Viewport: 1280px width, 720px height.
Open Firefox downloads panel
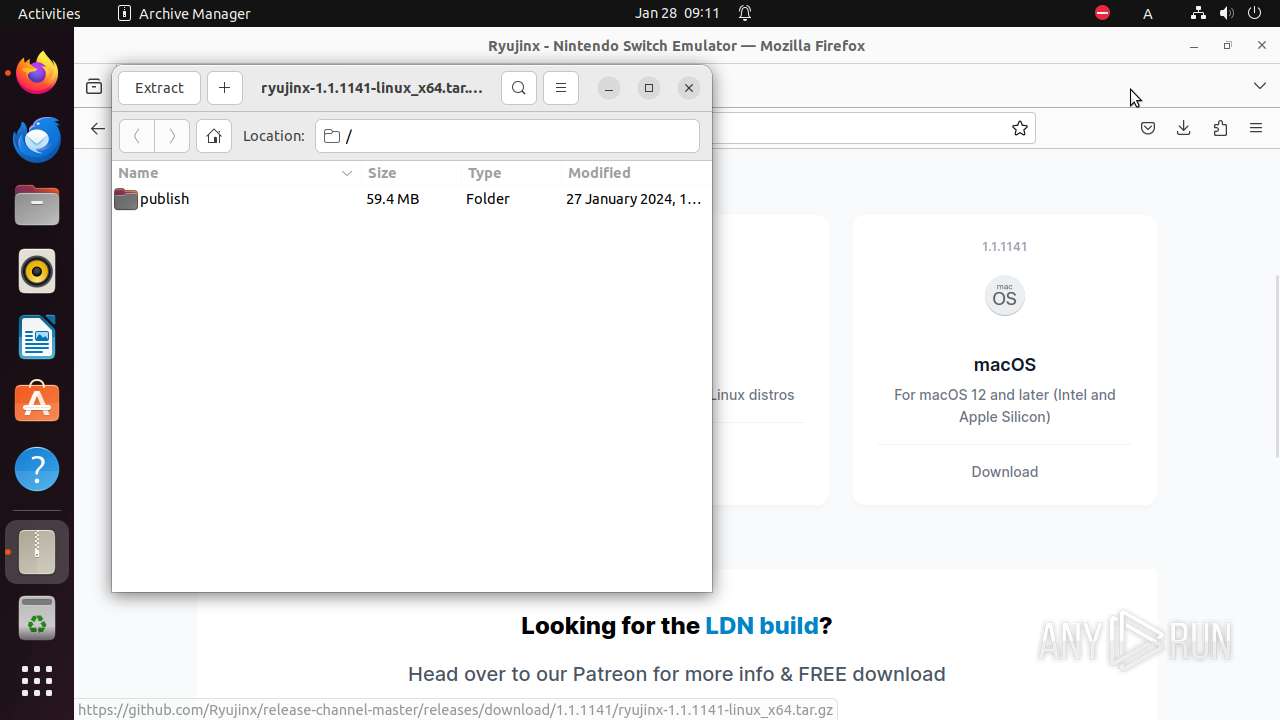pyautogui.click(x=1184, y=128)
